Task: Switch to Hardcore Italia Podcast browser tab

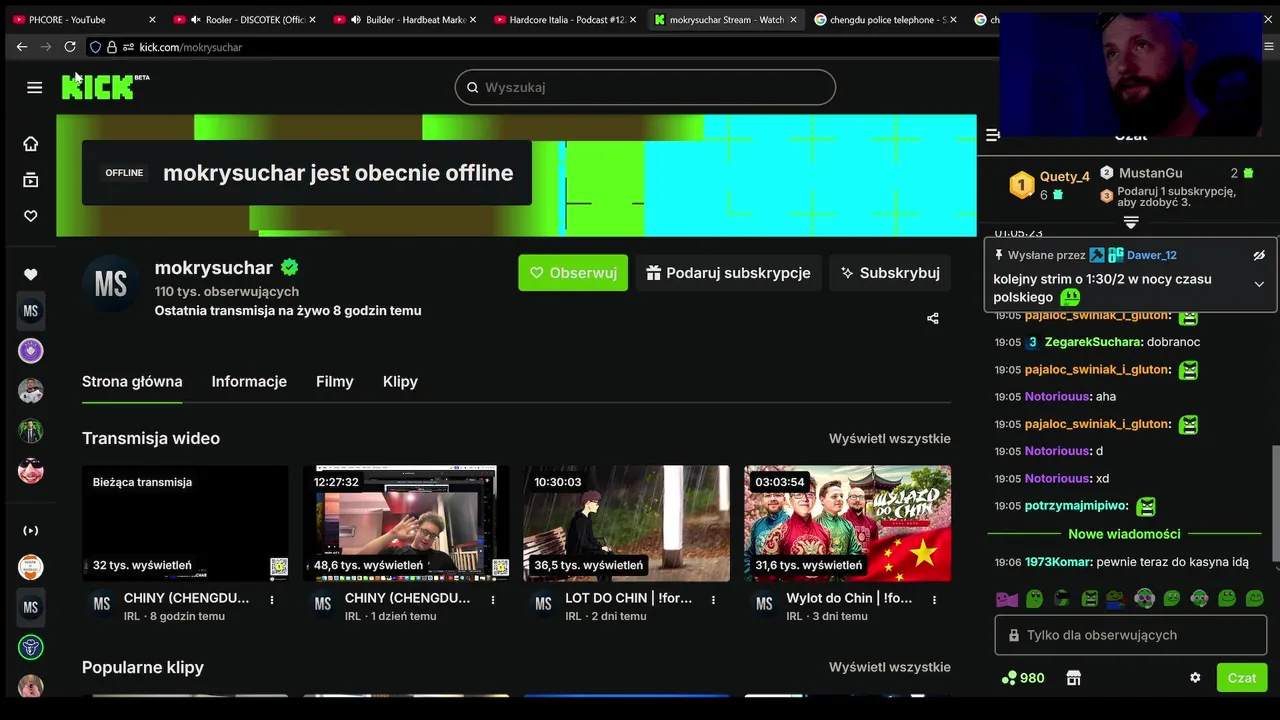Action: [x=565, y=19]
